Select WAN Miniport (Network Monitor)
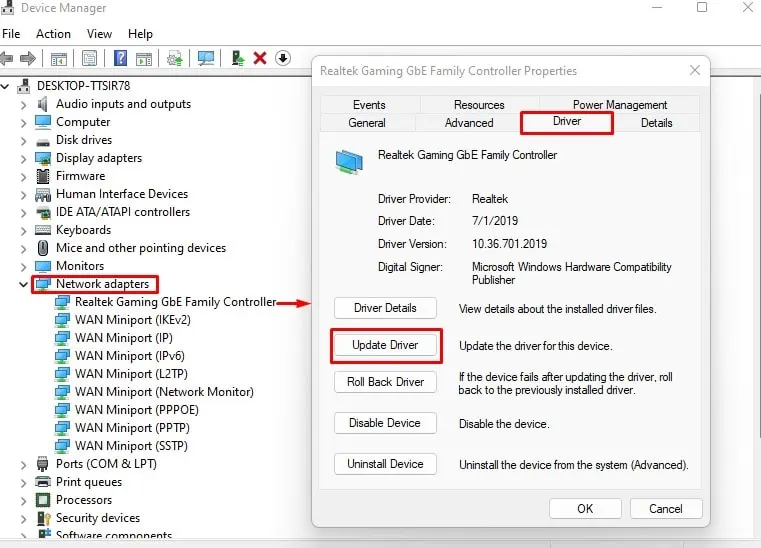Viewport: 761px width, 548px height. [154, 392]
